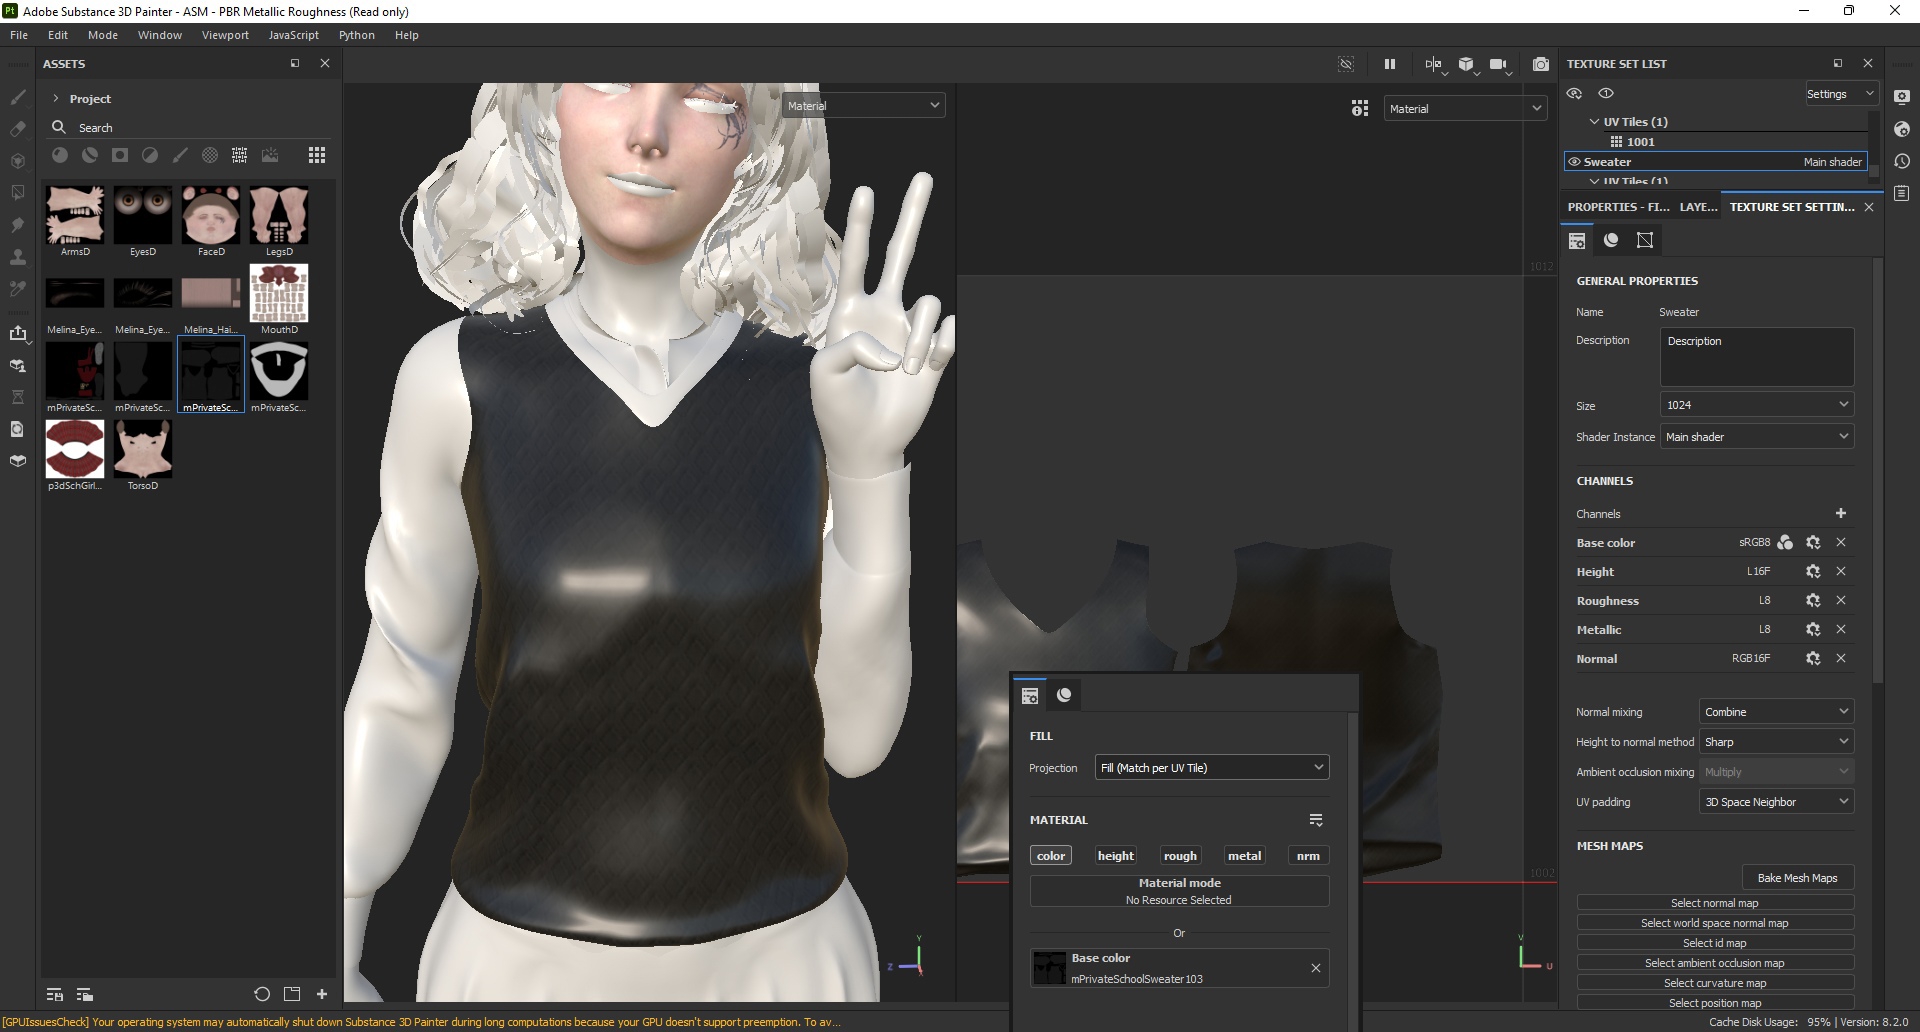This screenshot has height=1032, width=1920.
Task: Switch to the Layers tab
Action: 1698,207
